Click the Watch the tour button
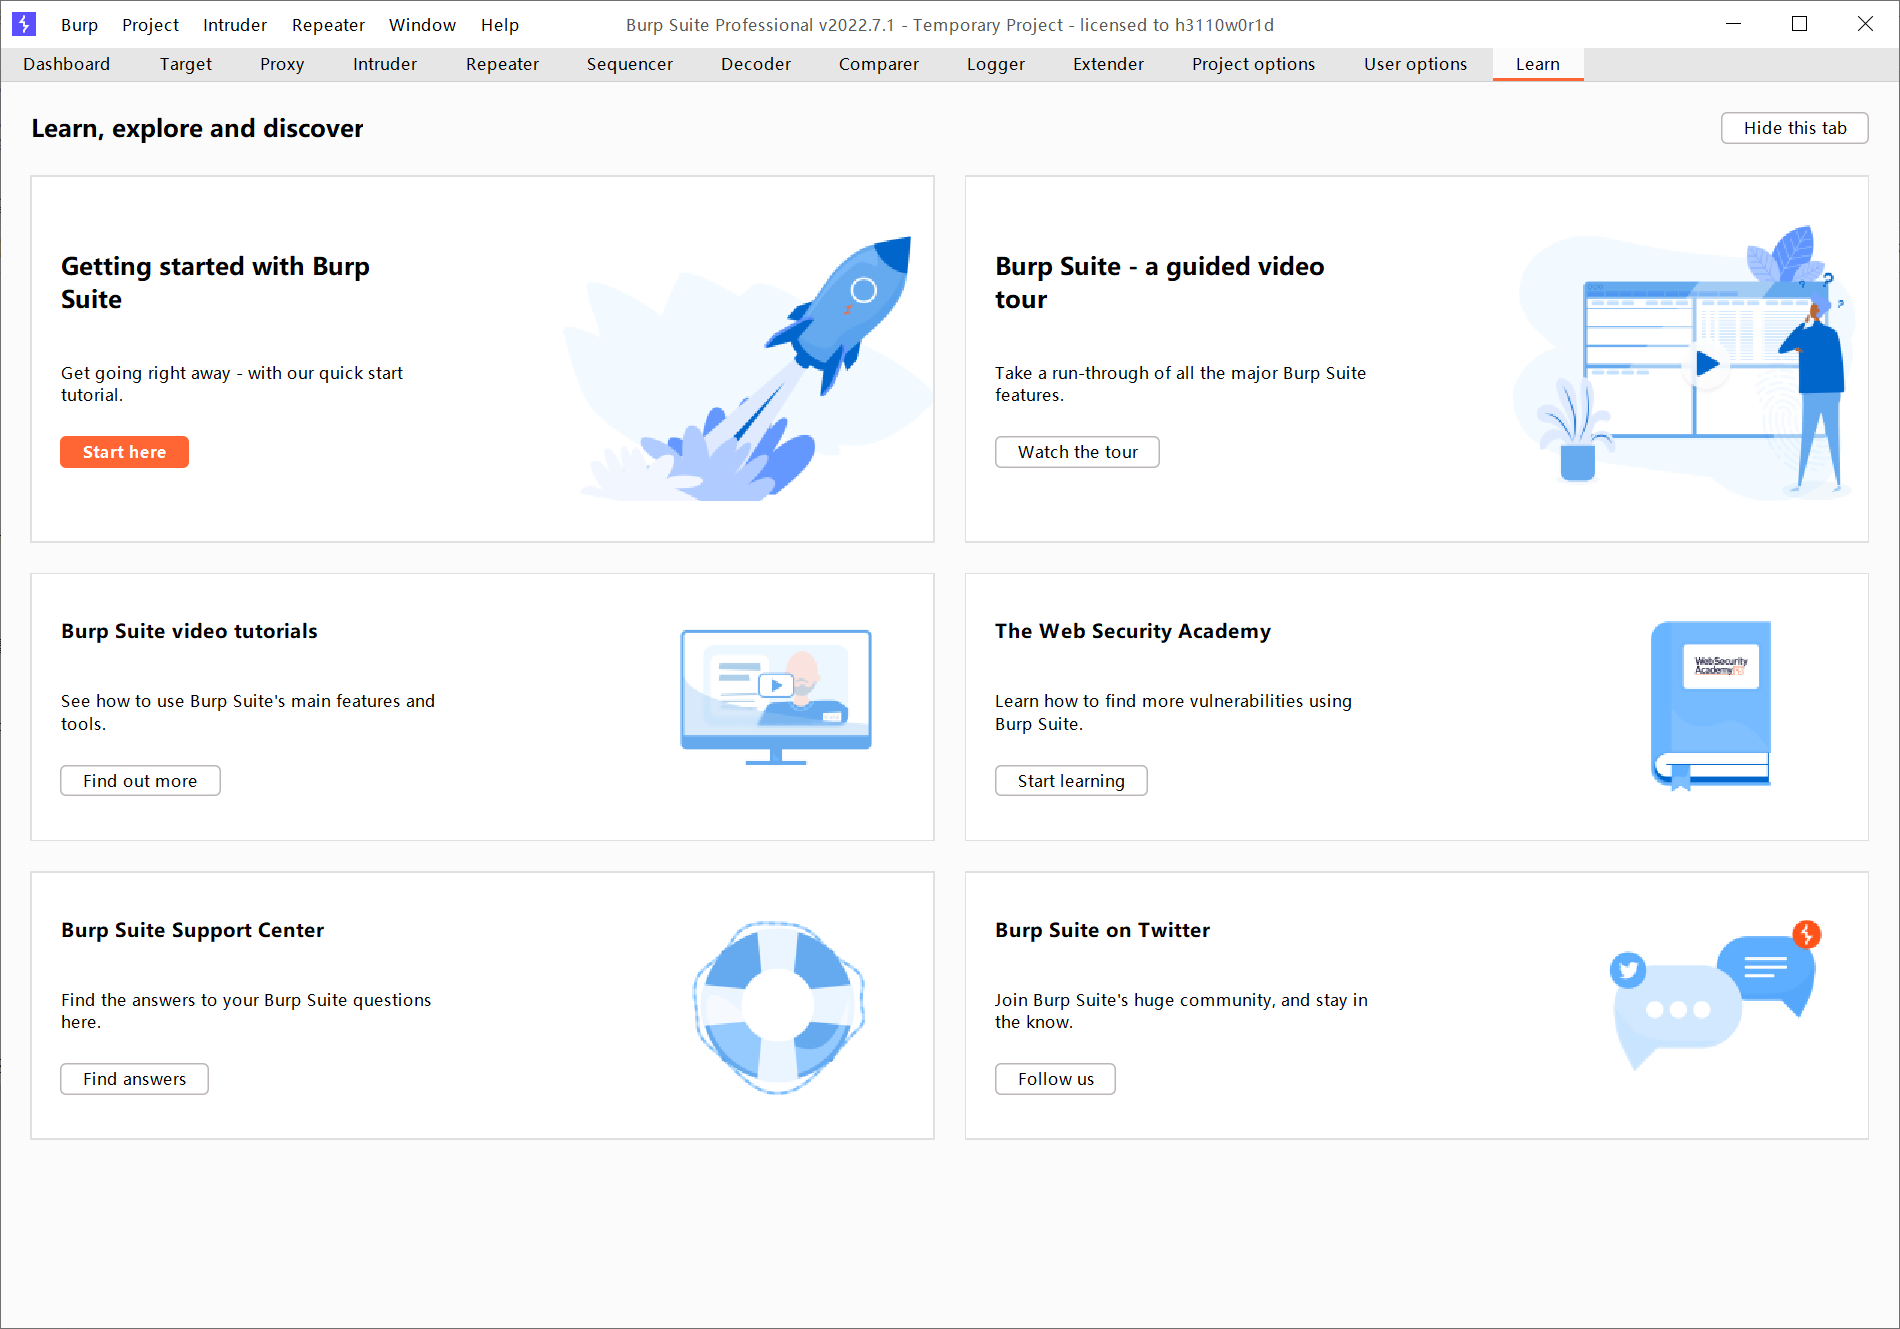 coord(1077,452)
